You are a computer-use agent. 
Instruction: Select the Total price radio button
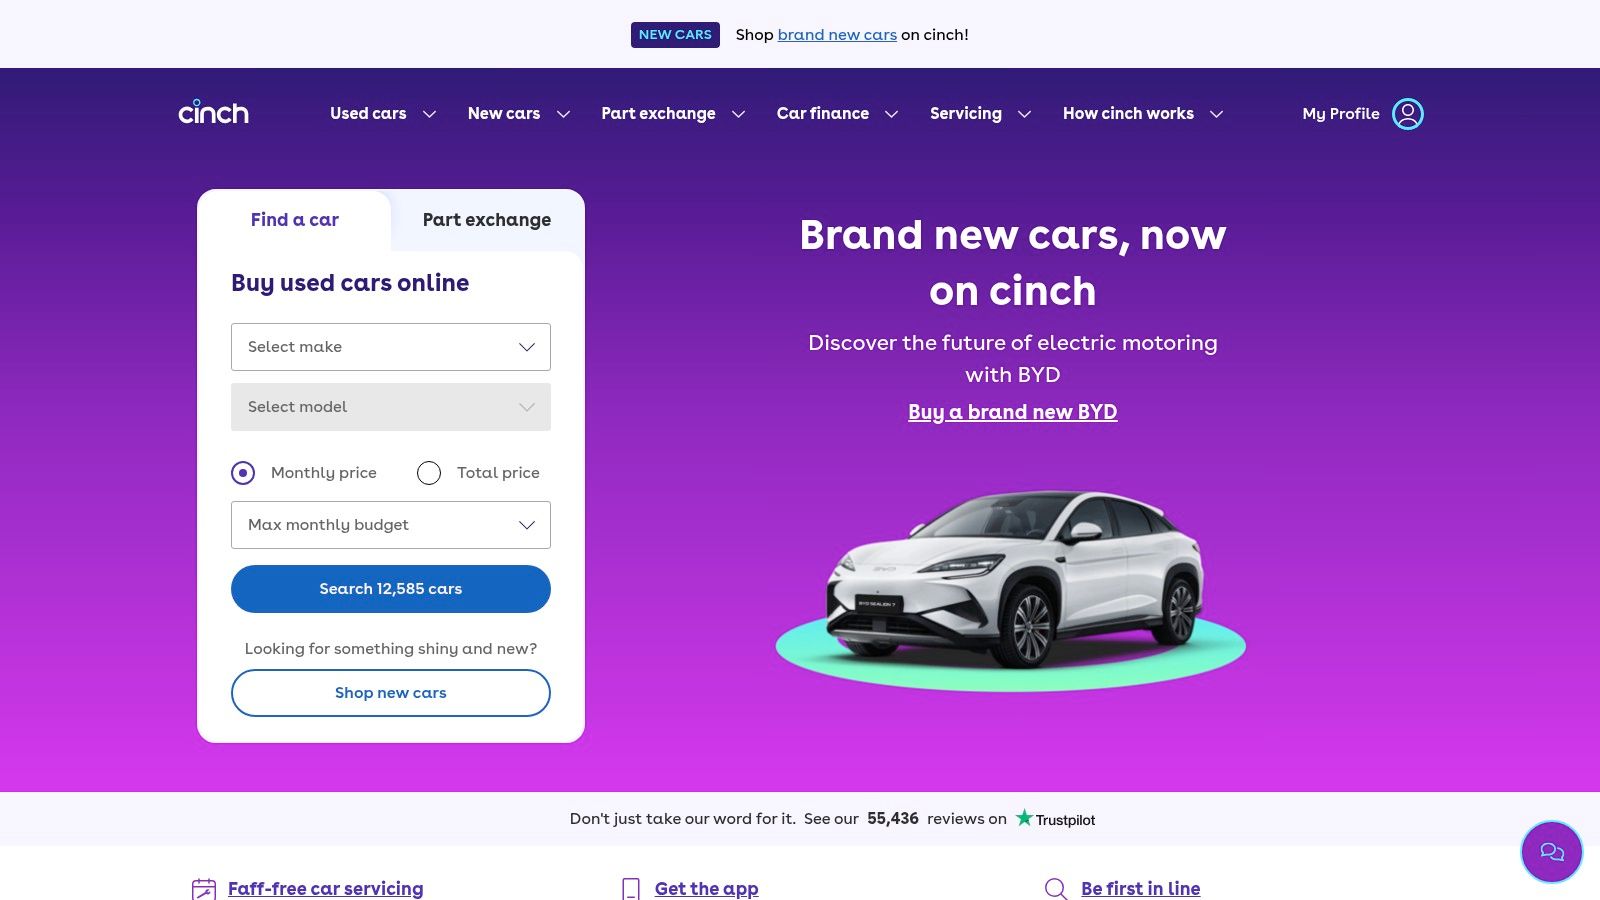[x=429, y=473]
